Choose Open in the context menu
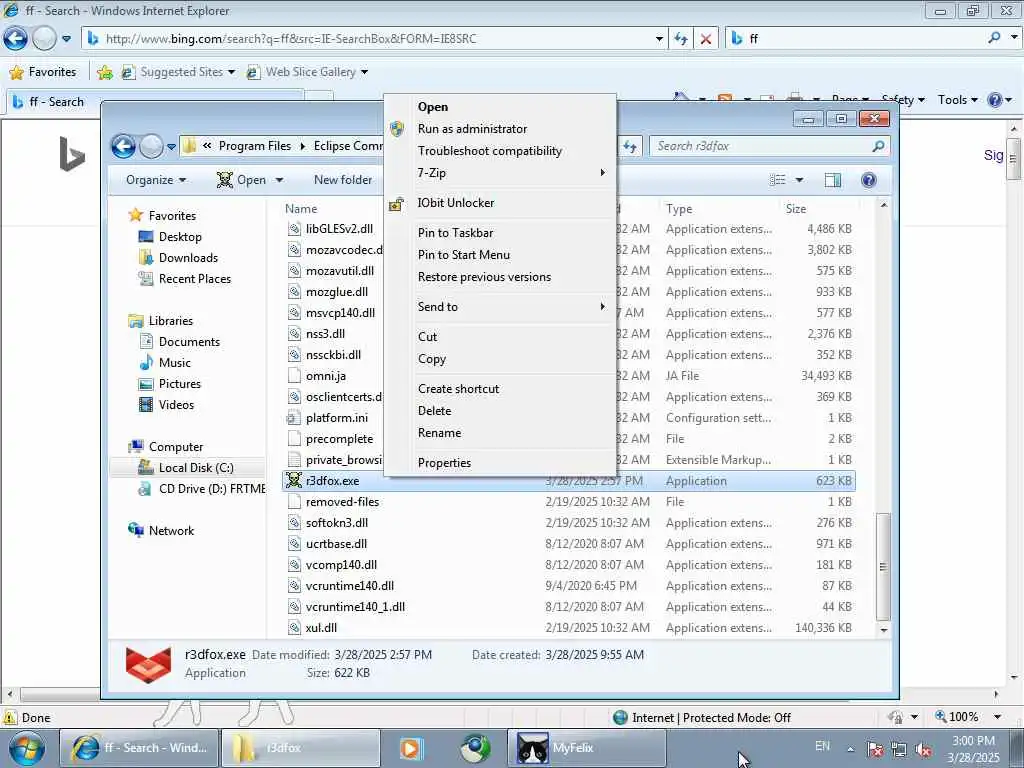This screenshot has width=1024, height=768. [432, 106]
